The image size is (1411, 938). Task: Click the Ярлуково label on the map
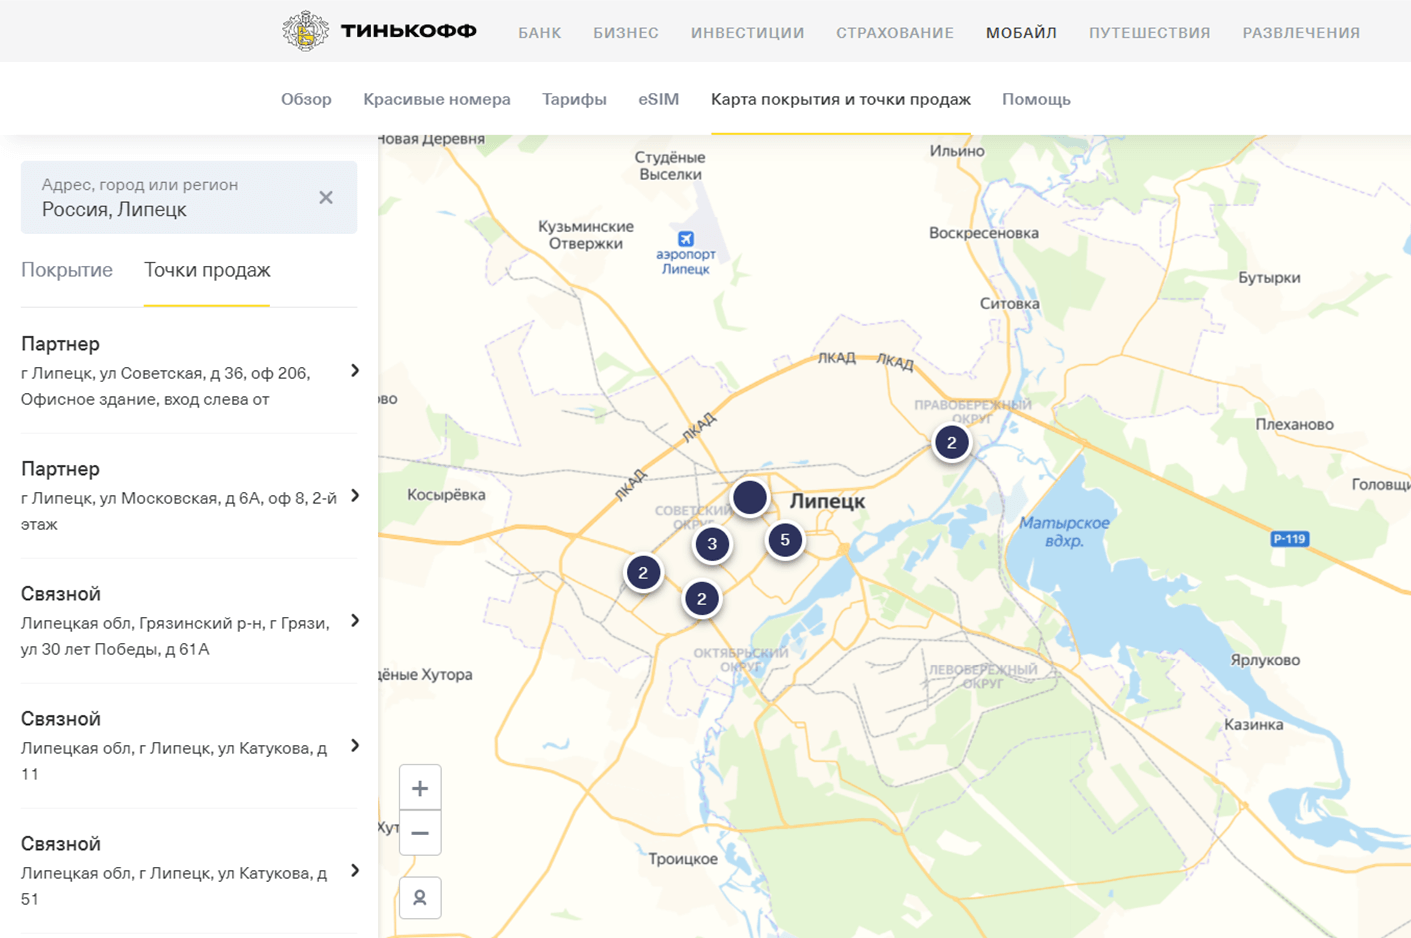1265,659
